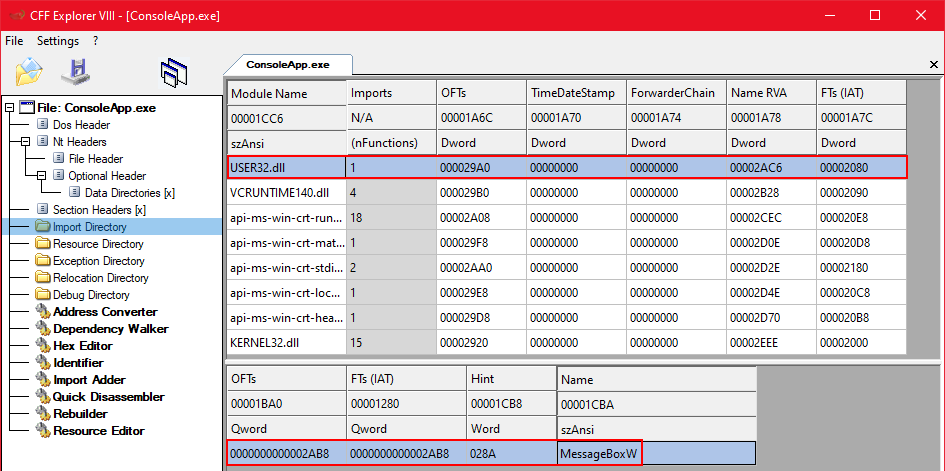945x471 pixels.
Task: Open the Resource Editor tool
Action: tap(98, 430)
